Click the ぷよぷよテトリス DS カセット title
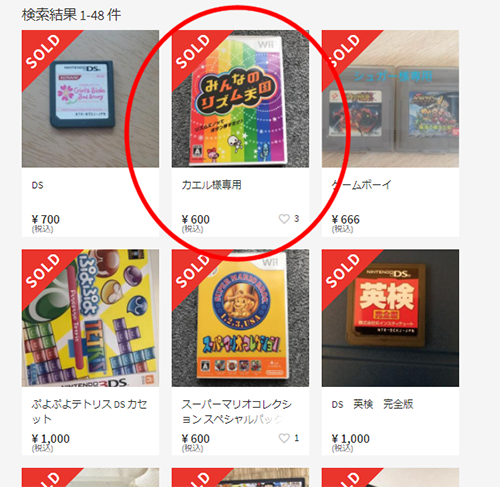This screenshot has height=487, width=500. pos(89,411)
